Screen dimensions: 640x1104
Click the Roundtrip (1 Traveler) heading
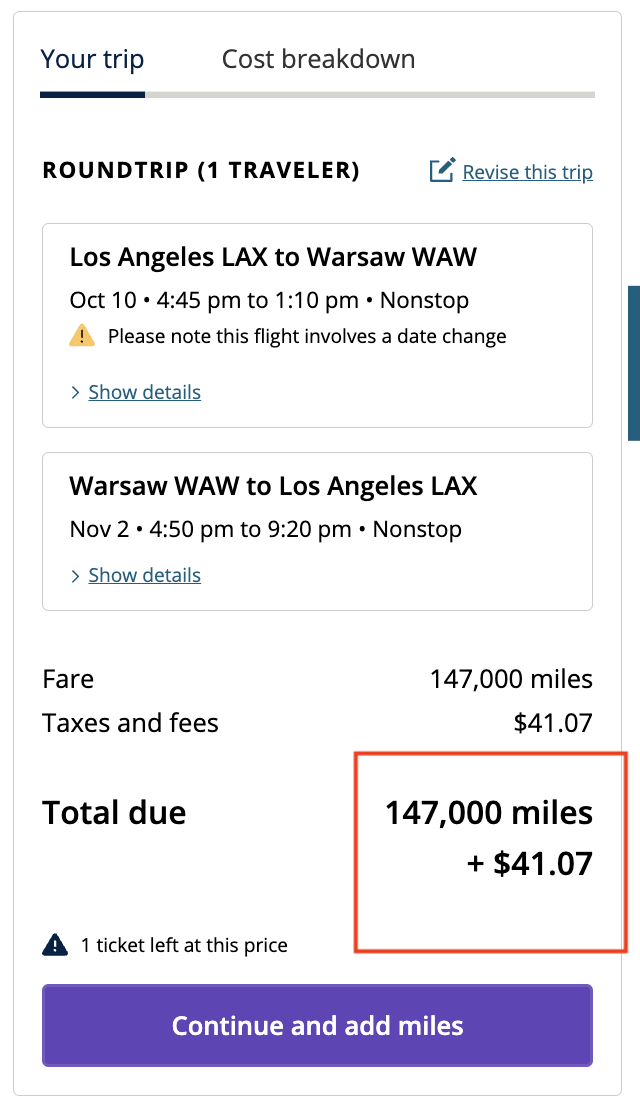(x=201, y=170)
